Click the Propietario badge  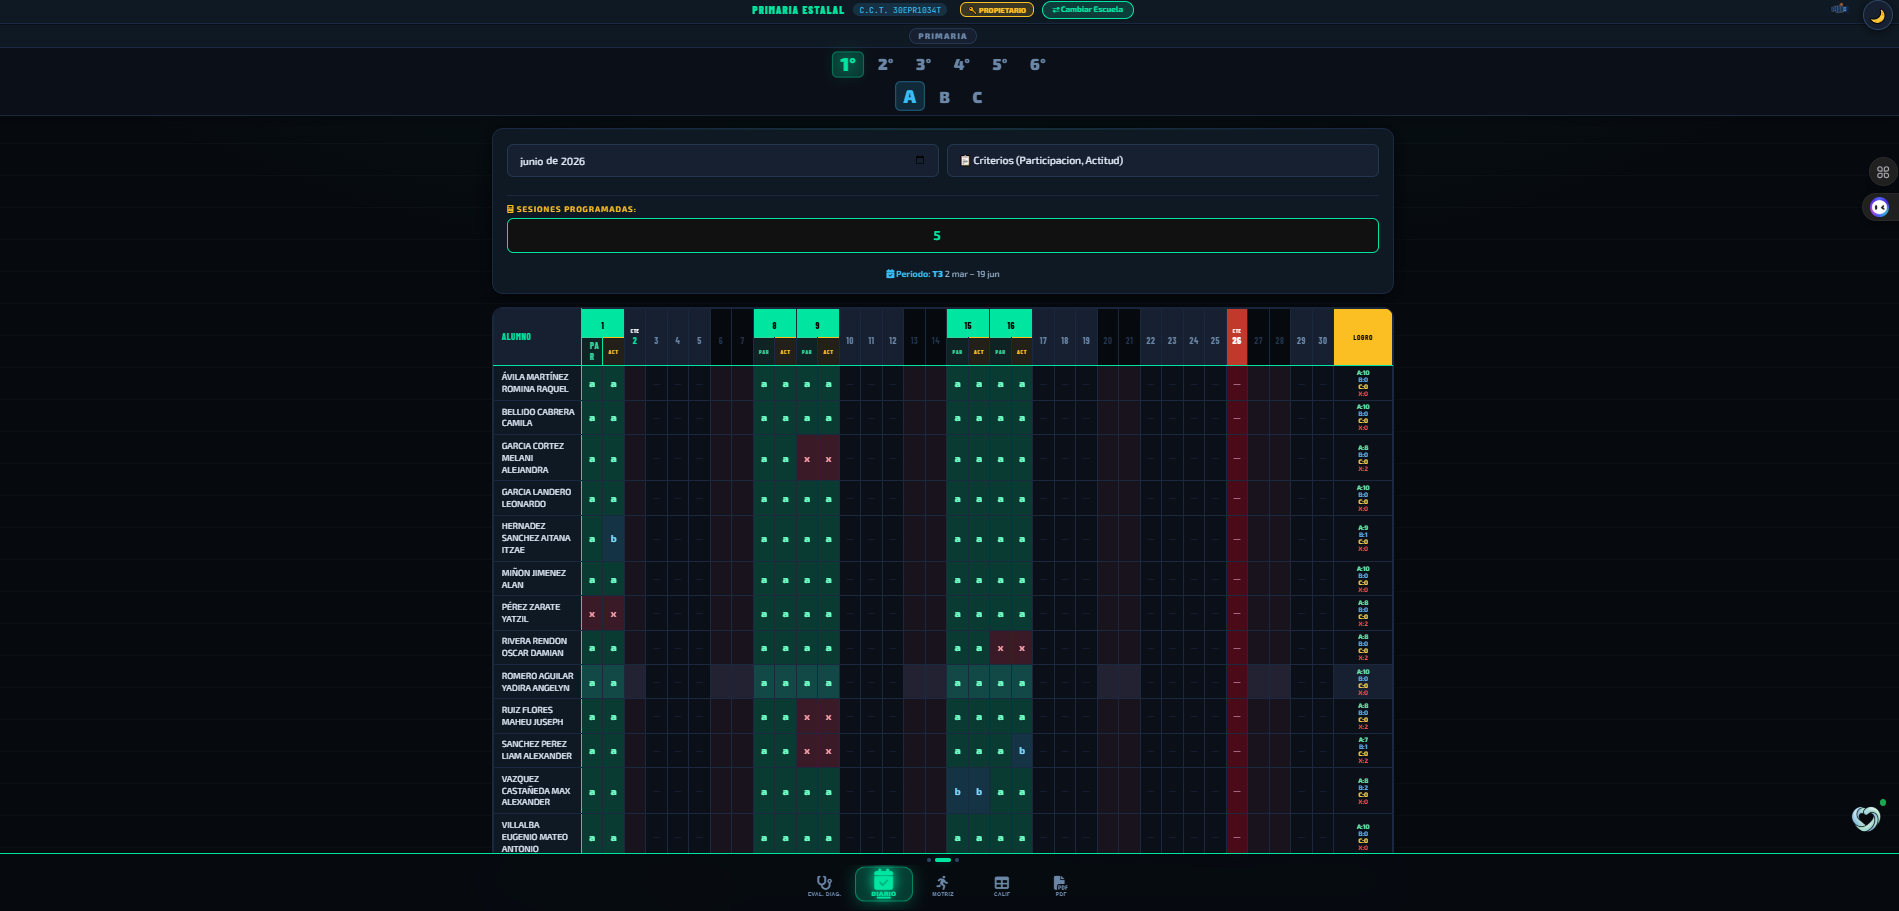tap(997, 10)
